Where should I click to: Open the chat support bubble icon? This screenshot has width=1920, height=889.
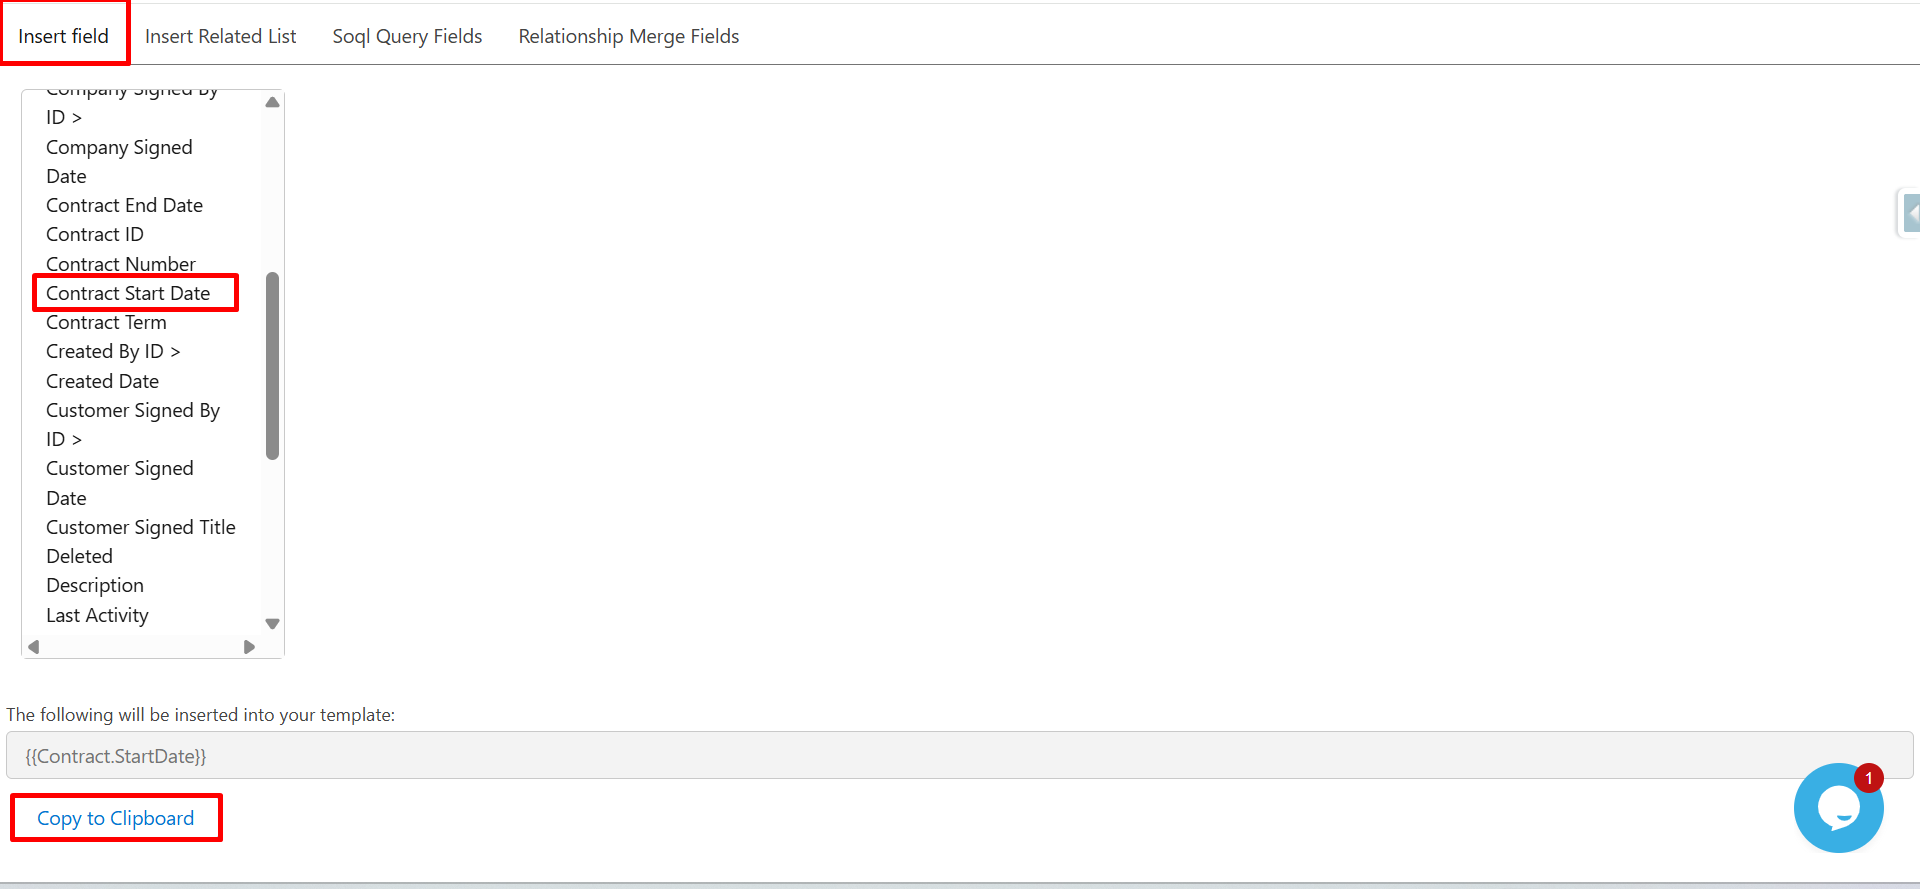click(1838, 808)
